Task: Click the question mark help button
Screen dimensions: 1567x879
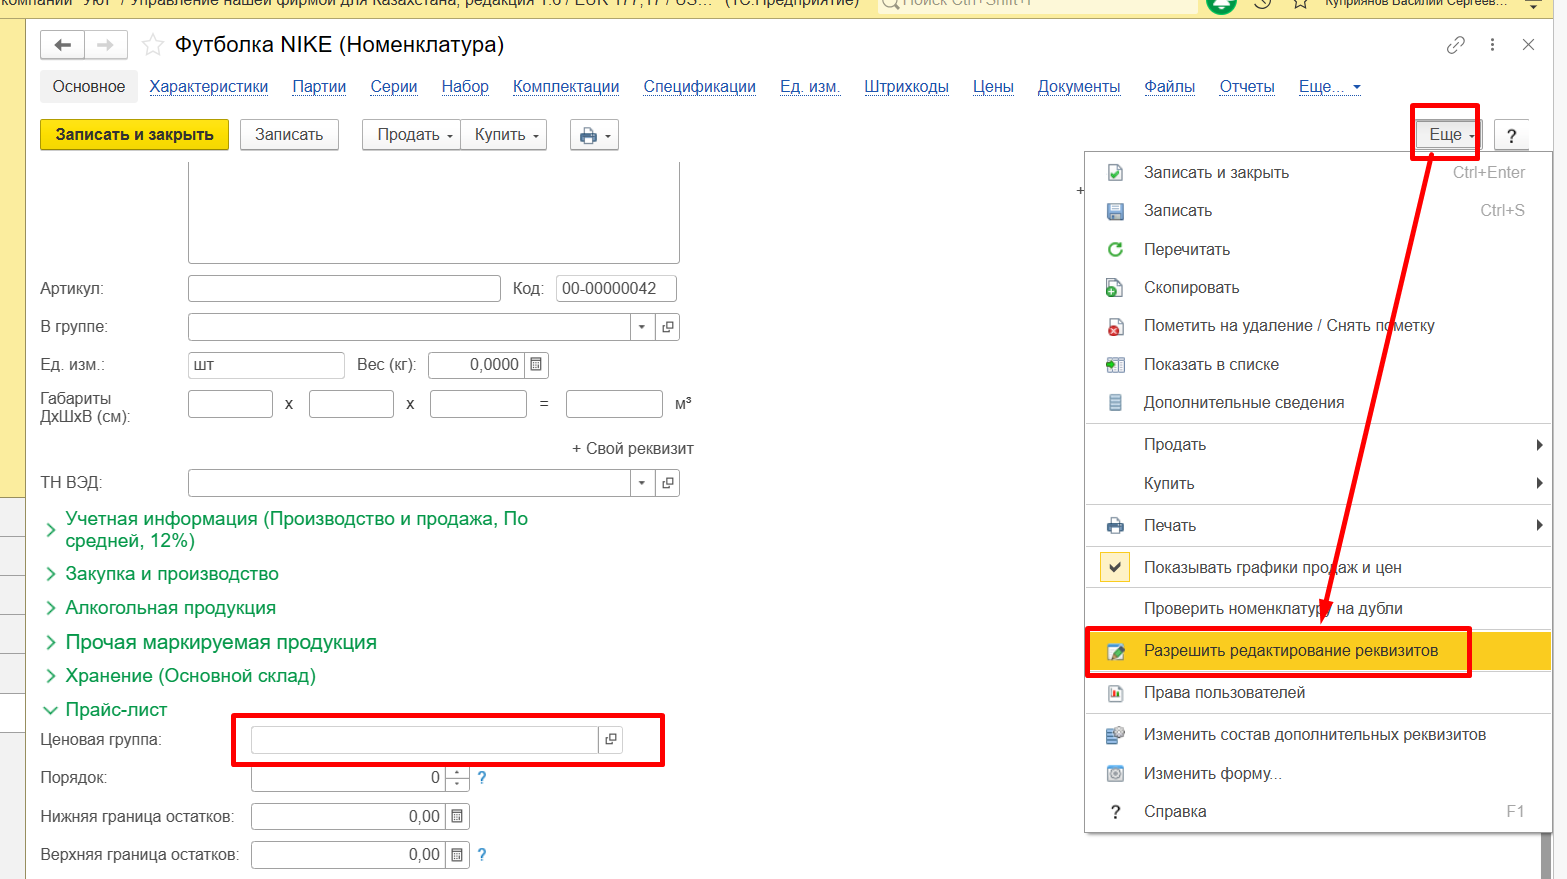Action: [x=1511, y=135]
